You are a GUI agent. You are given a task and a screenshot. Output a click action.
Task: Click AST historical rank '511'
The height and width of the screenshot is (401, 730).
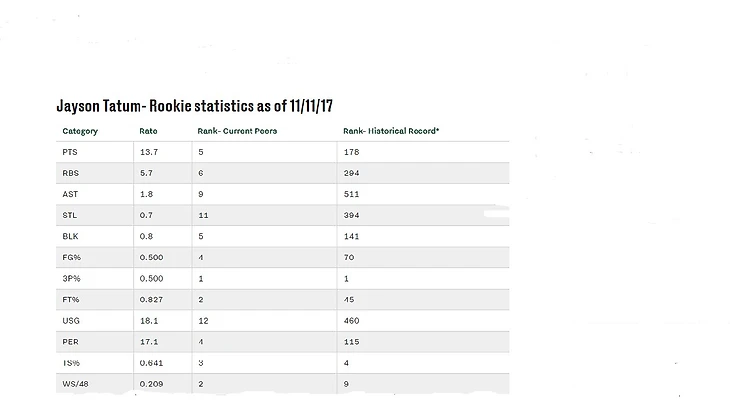(351, 194)
